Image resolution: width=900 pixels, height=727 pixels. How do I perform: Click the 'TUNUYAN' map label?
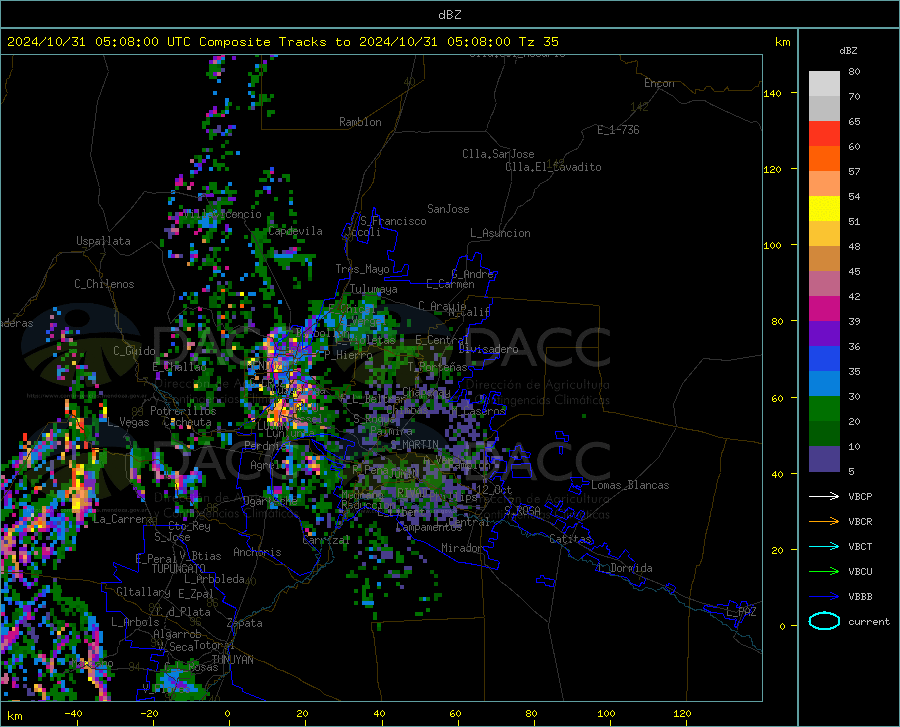(232, 660)
